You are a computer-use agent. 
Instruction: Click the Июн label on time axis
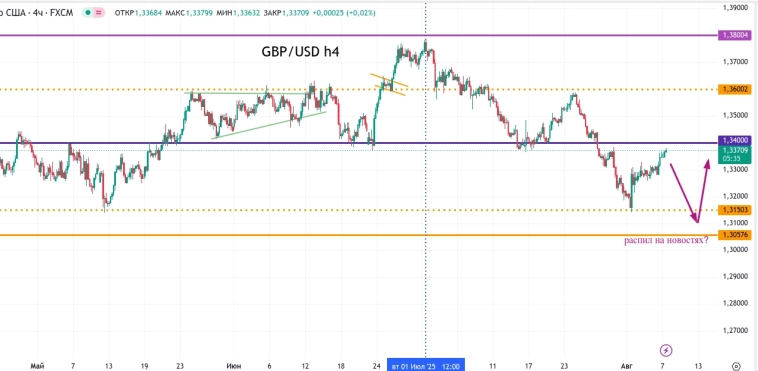coord(233,366)
